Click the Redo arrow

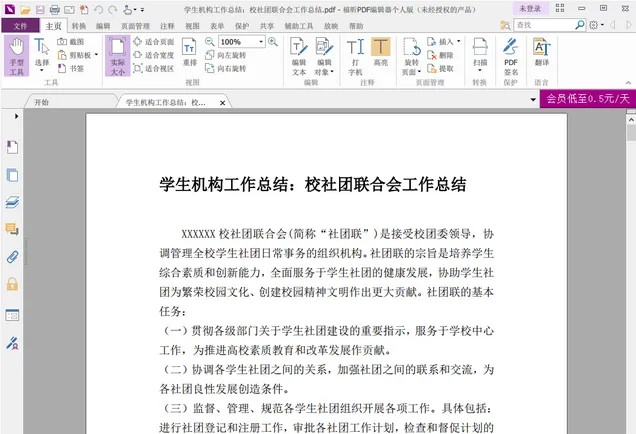pyautogui.click(x=112, y=9)
